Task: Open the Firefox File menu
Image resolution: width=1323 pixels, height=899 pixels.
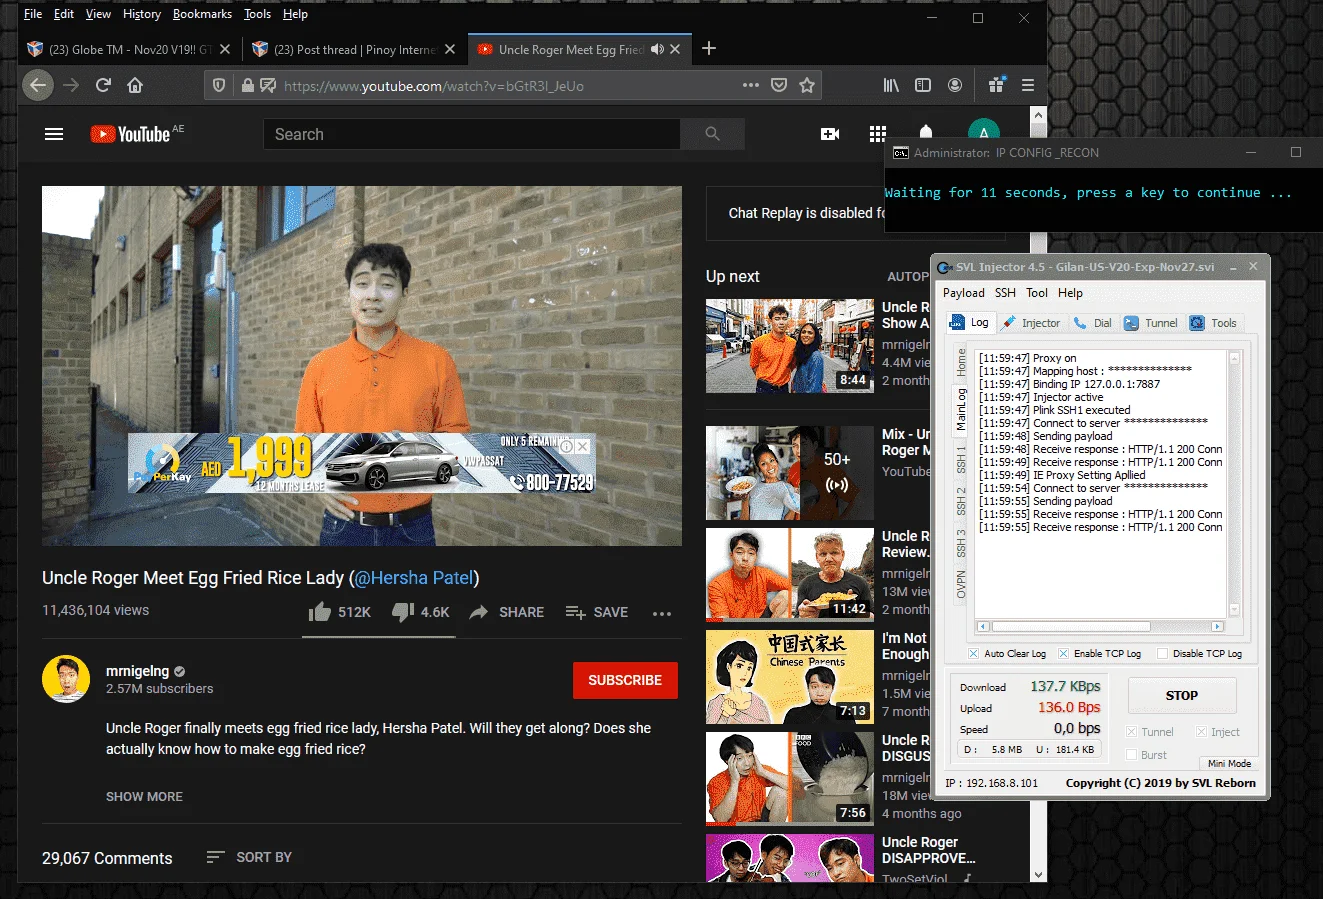Action: coord(33,14)
